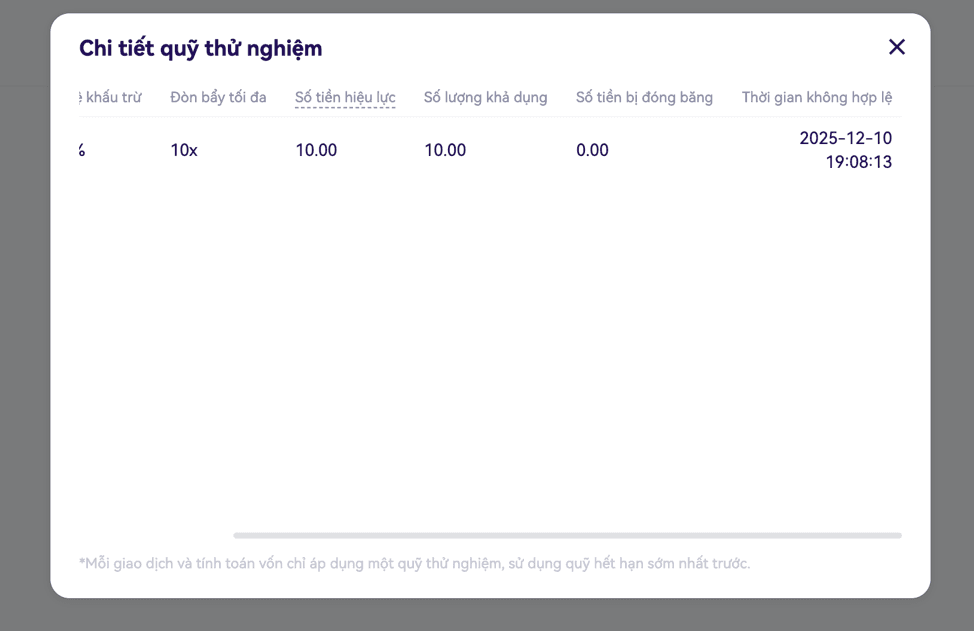
Task: Click the dimmed backdrop left of the dialog
Action: (24, 320)
